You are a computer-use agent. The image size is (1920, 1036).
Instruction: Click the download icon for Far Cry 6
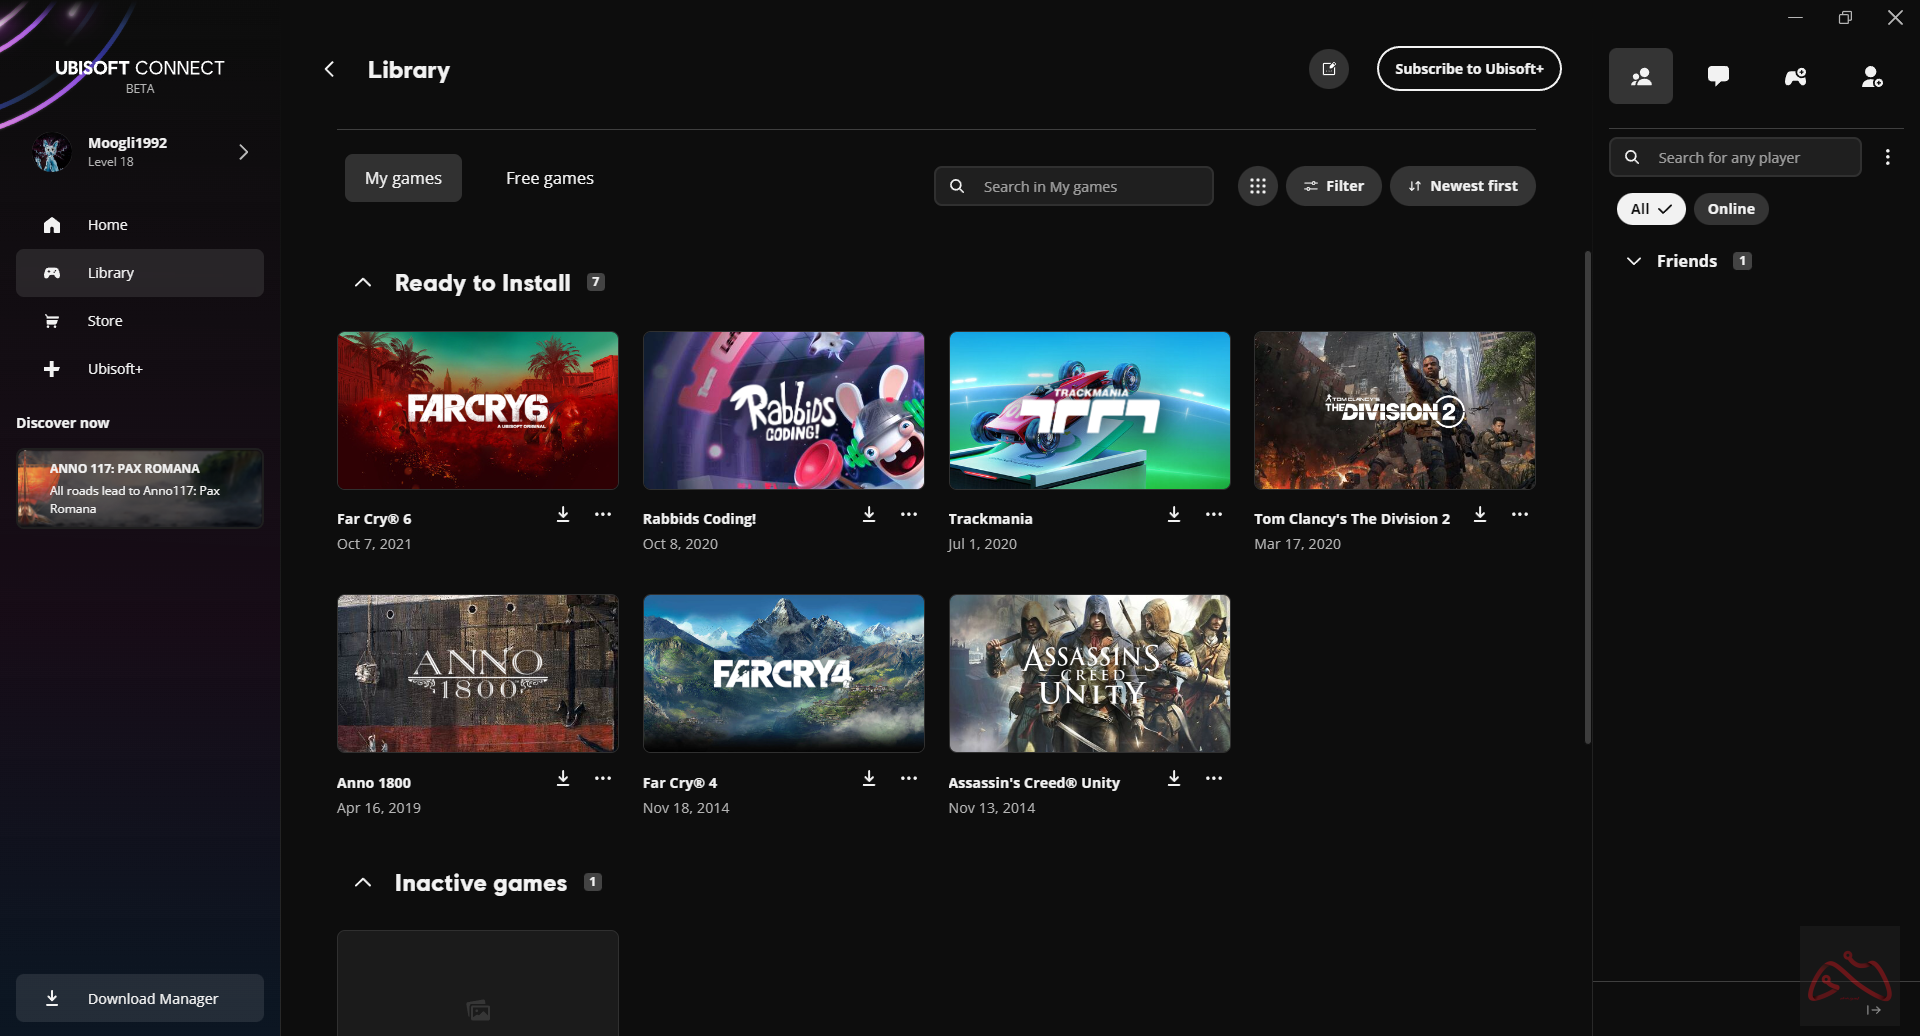coord(563,514)
